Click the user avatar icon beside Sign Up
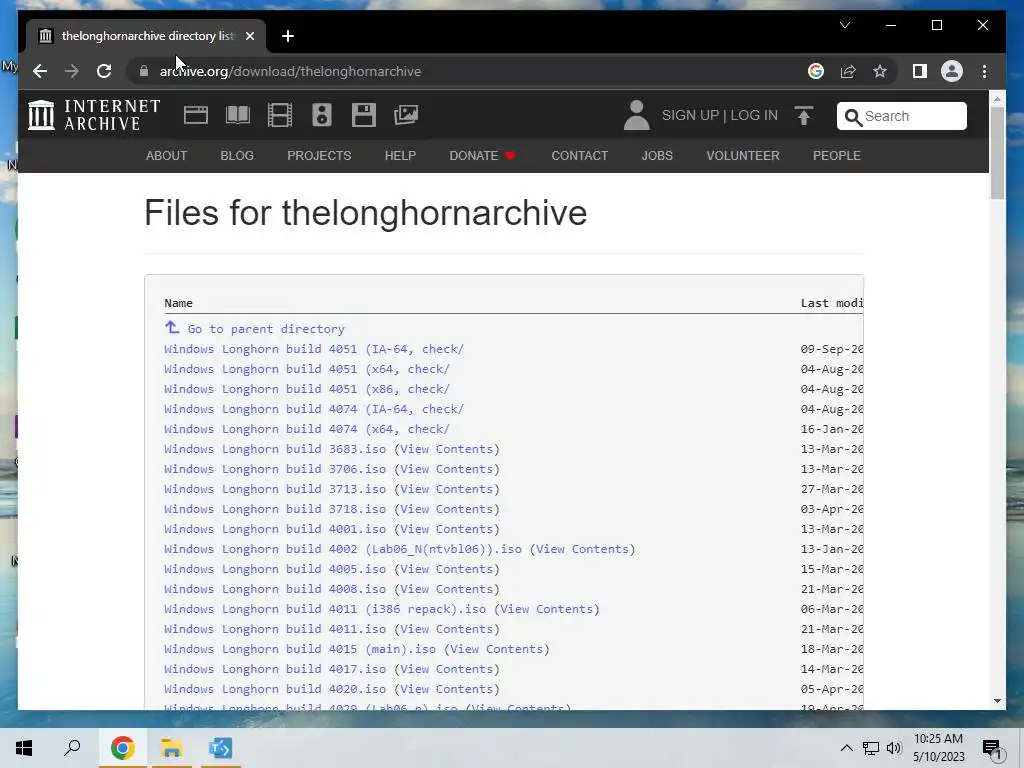Viewport: 1024px width, 768px height. [637, 115]
